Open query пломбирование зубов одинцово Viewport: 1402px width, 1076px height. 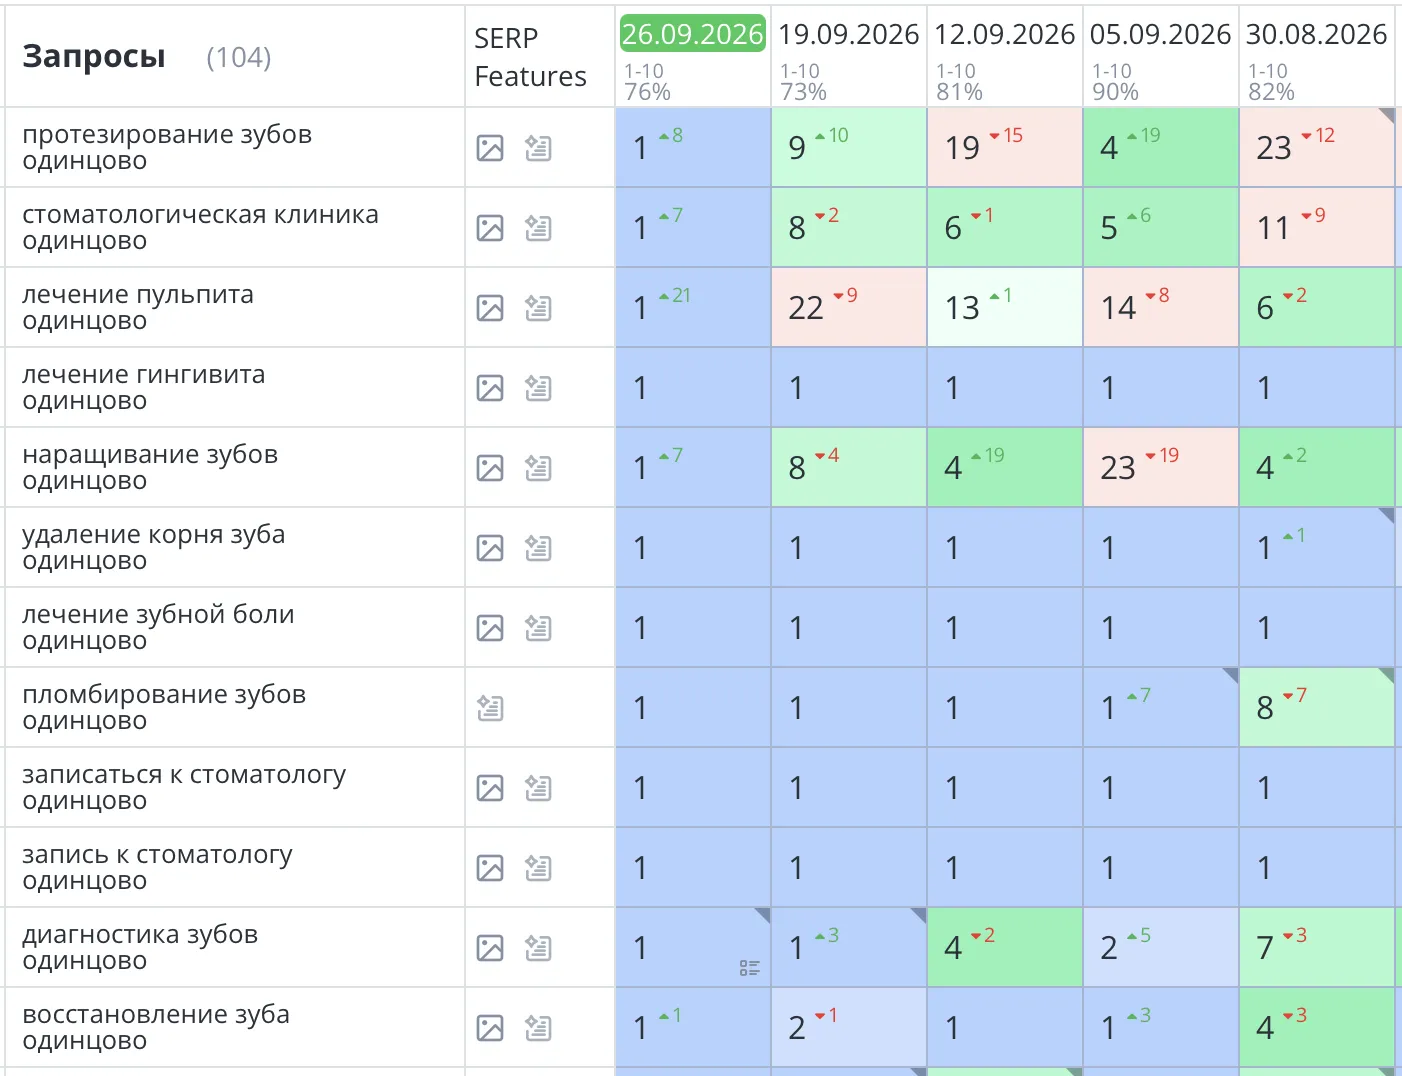coord(164,707)
